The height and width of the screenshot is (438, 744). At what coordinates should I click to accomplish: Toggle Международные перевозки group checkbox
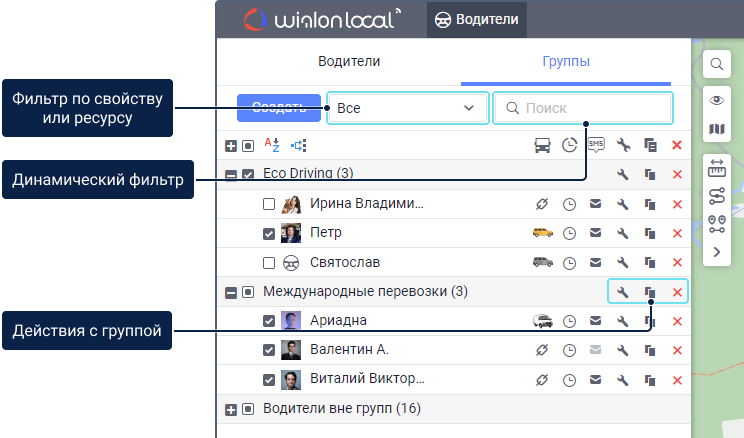click(x=248, y=292)
